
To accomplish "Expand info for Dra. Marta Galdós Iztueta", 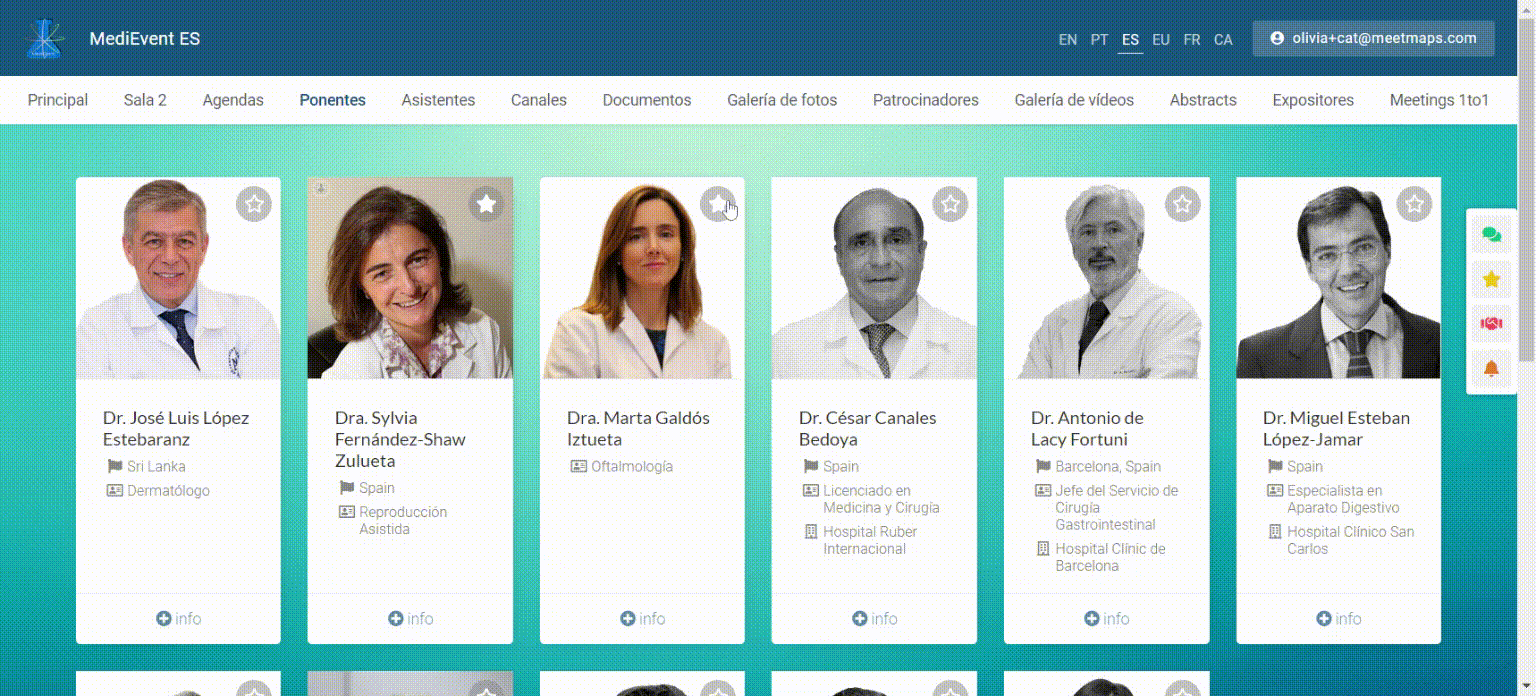I will (642, 619).
